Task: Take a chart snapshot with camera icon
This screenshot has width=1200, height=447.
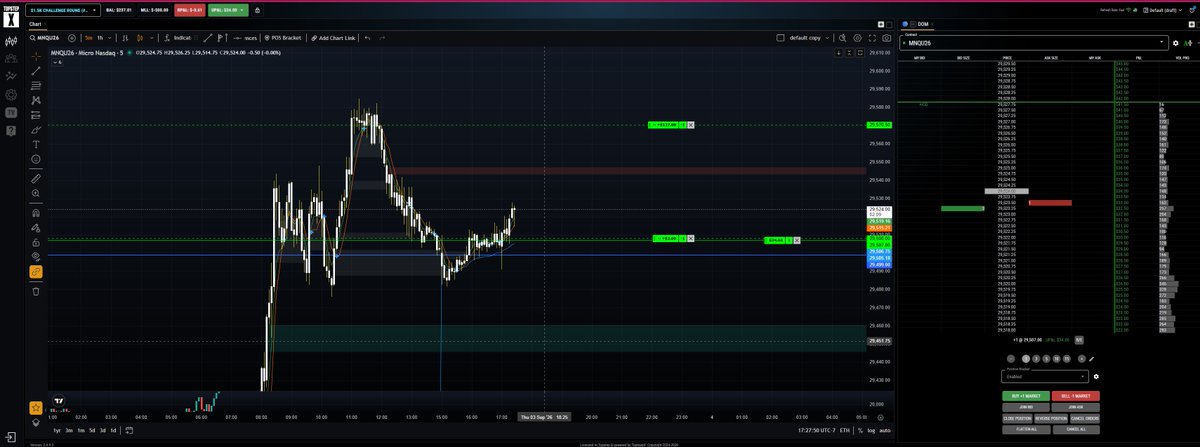Action: pos(887,38)
